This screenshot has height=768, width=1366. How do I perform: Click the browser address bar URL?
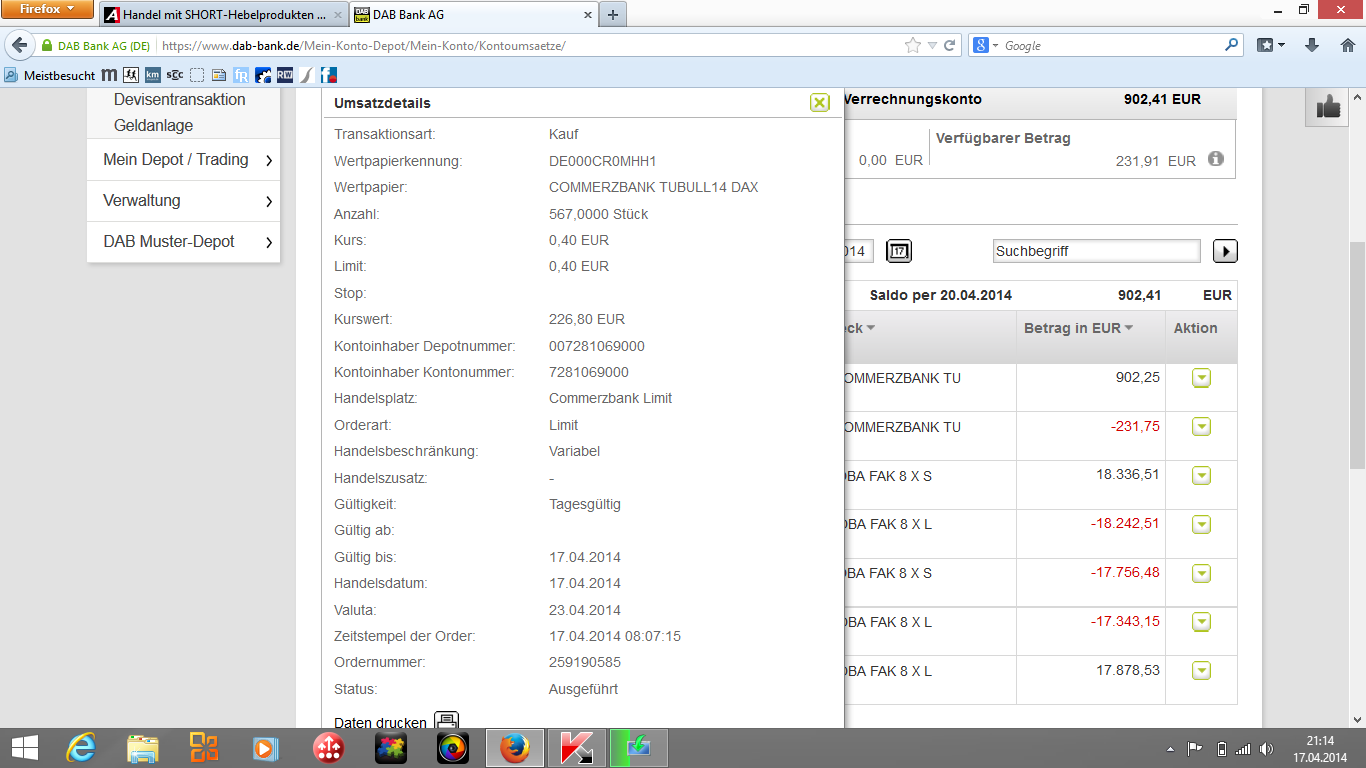pyautogui.click(x=530, y=46)
